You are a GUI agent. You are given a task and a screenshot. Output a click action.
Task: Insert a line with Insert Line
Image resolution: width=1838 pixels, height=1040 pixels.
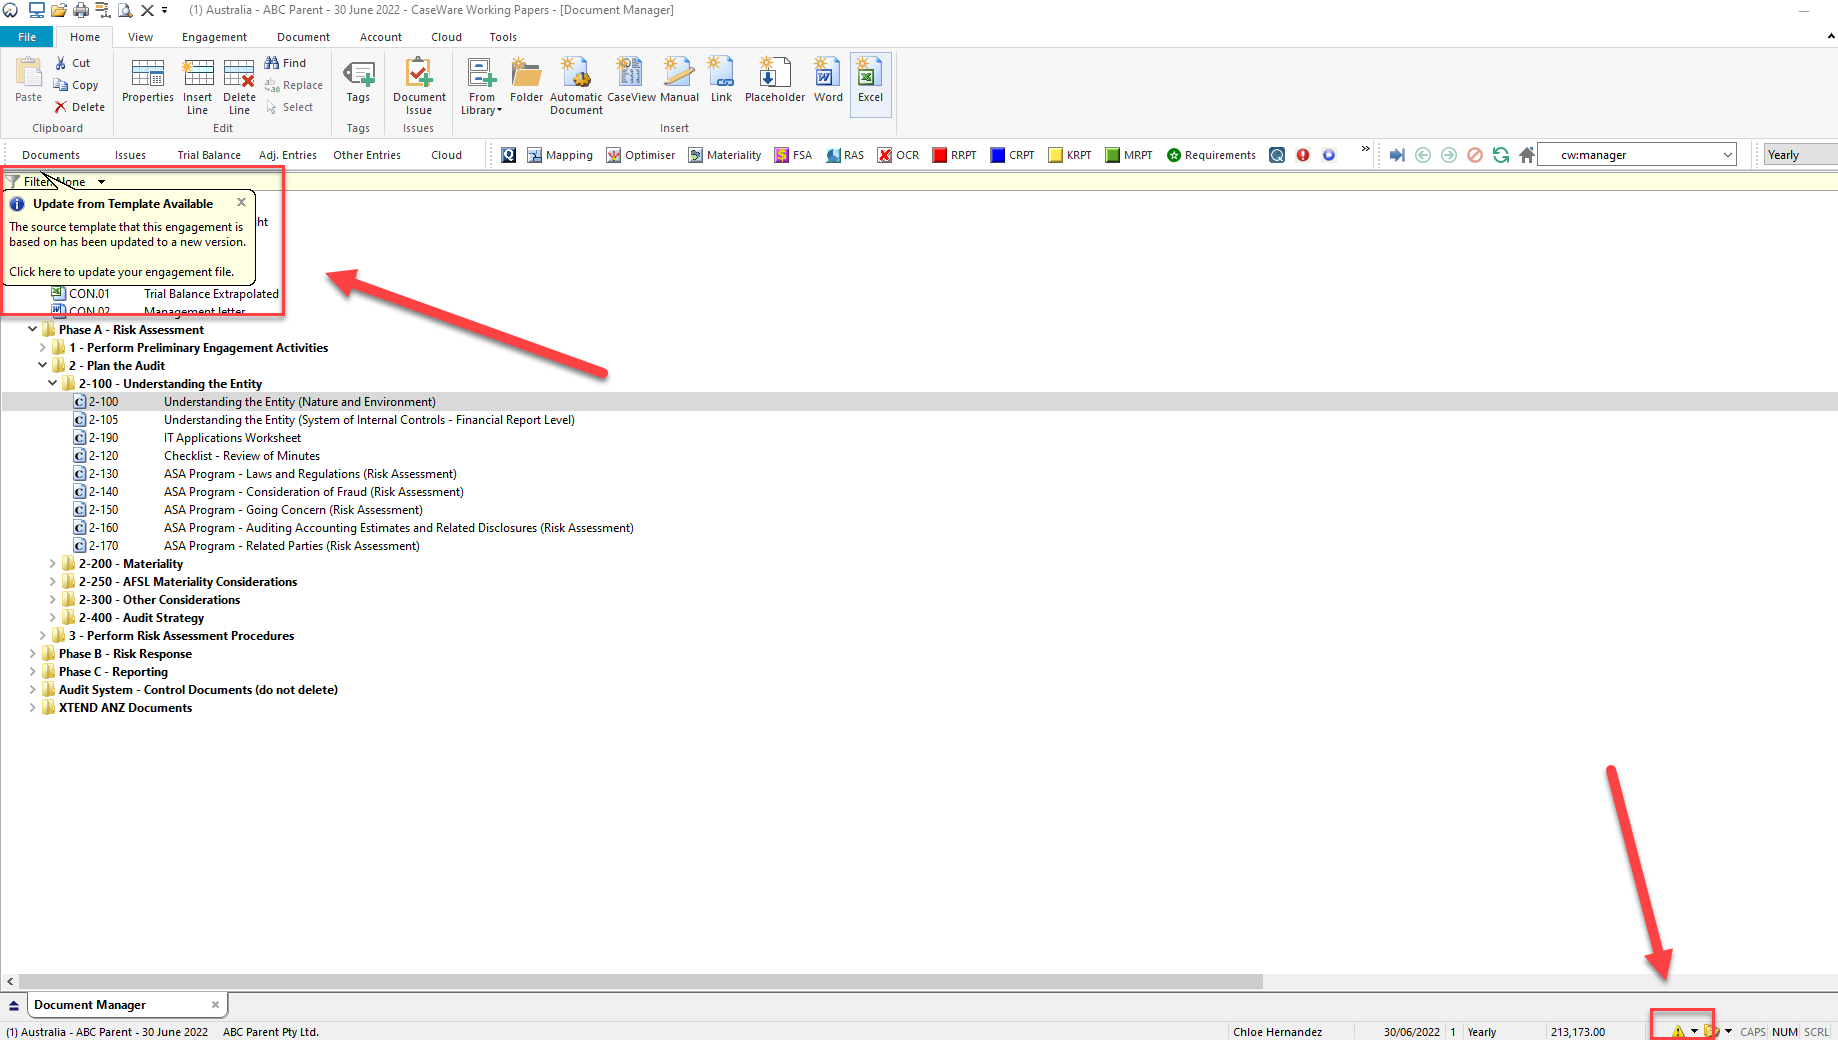(197, 86)
